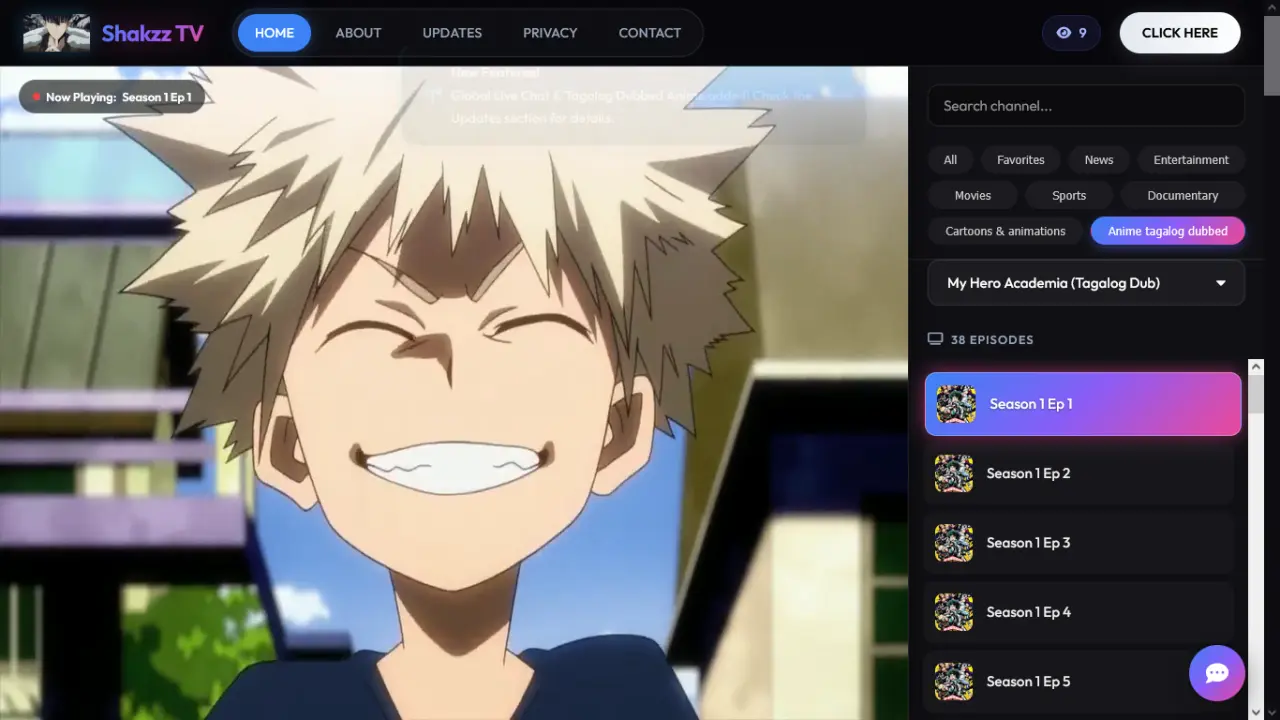1280x720 pixels.
Task: Click the Season 1 Ep 3 thumbnail
Action: 954,543
